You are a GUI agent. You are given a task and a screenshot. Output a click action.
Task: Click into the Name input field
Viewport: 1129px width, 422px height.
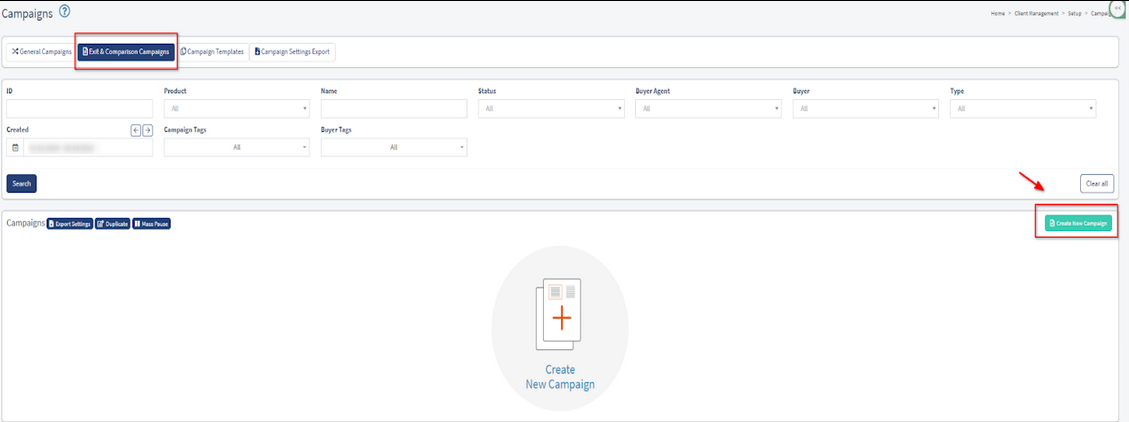point(394,108)
